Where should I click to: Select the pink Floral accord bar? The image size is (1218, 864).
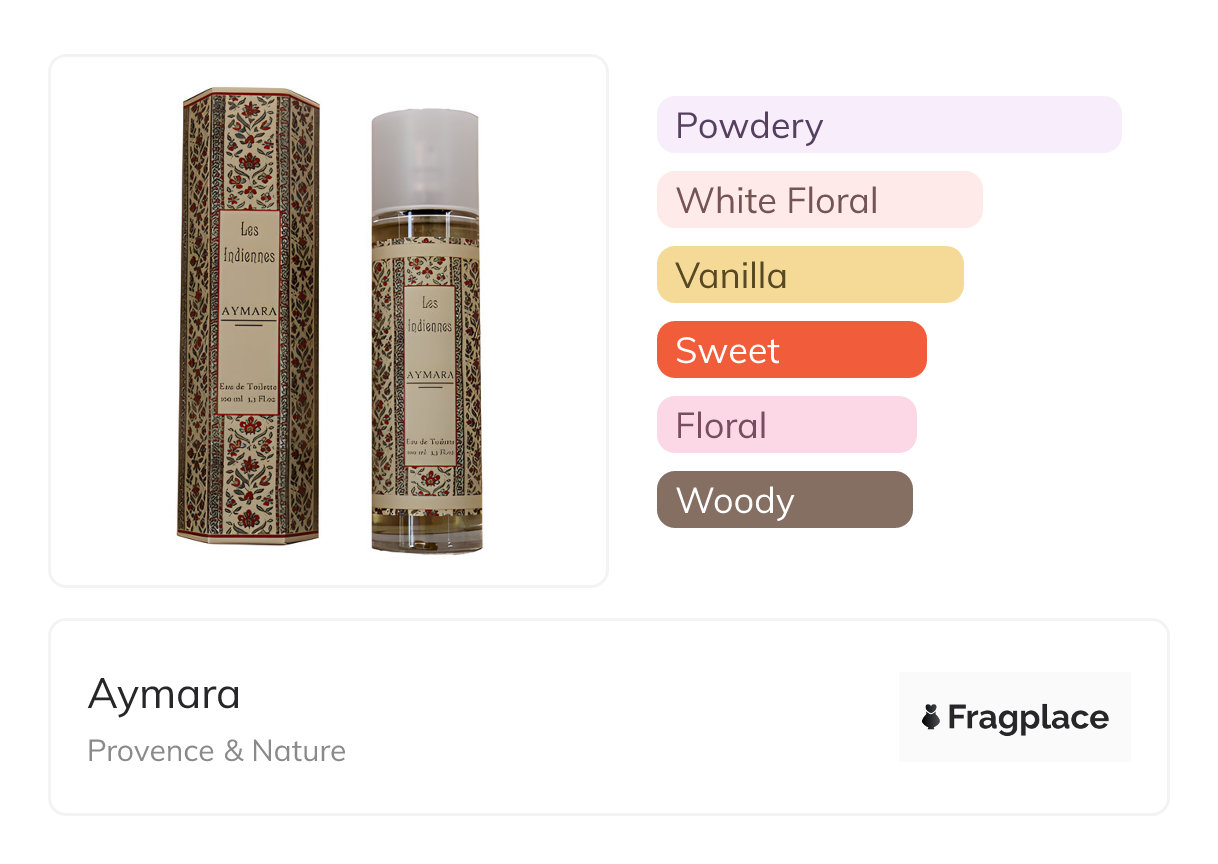(x=786, y=425)
